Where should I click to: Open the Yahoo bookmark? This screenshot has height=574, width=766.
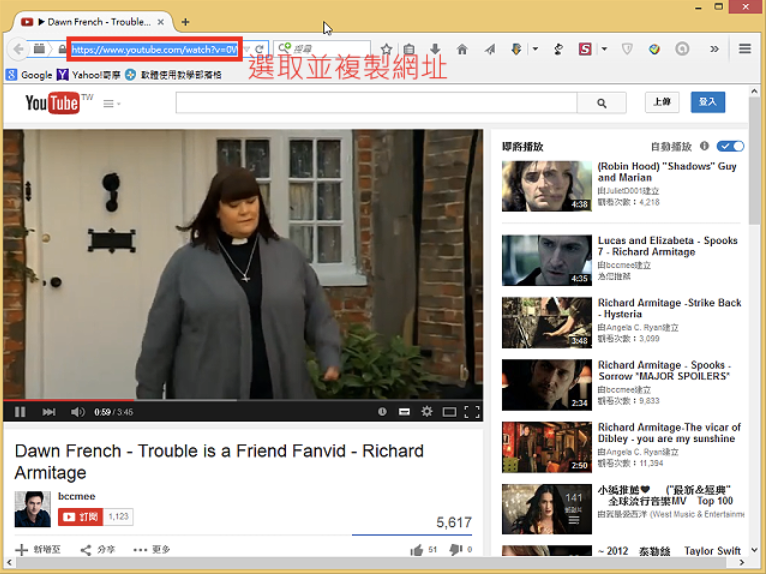pos(88,75)
